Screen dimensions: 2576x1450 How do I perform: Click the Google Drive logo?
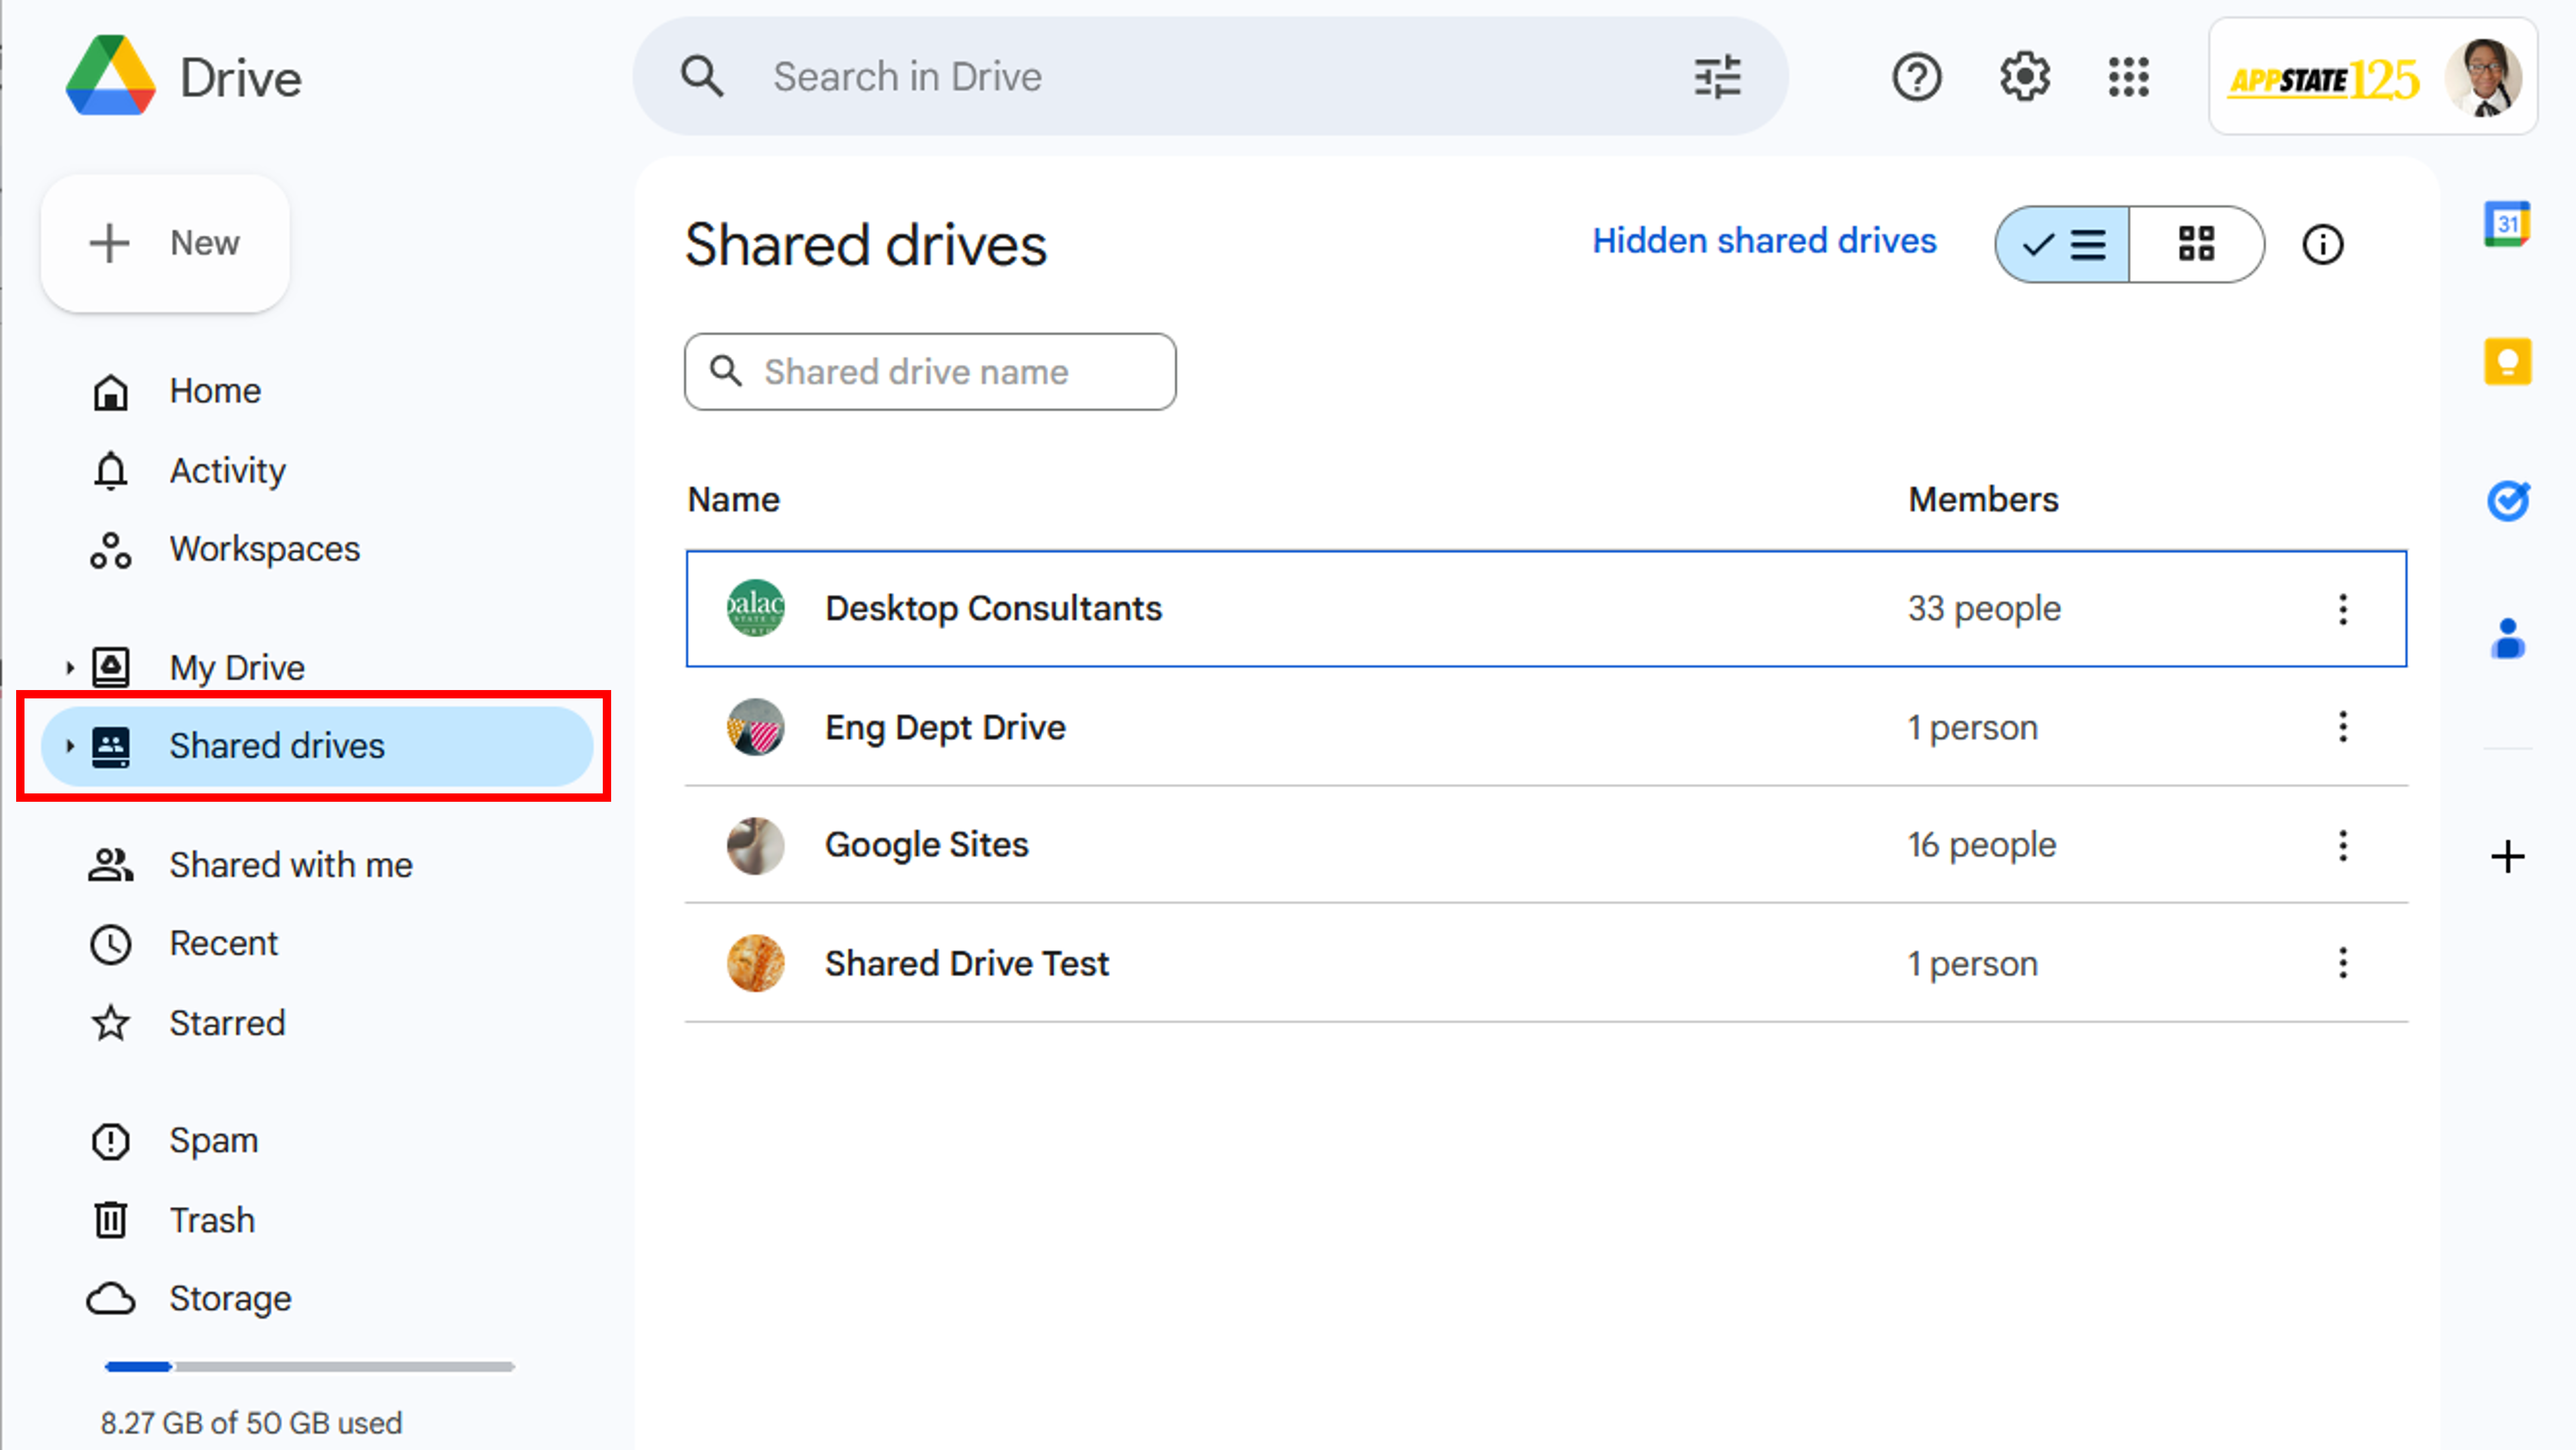point(110,76)
